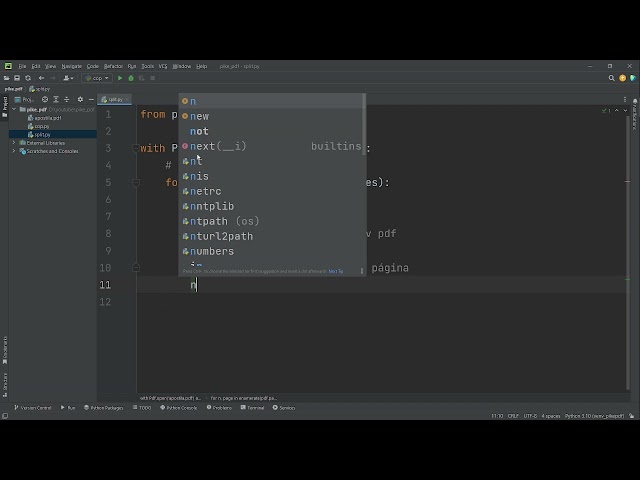640x480 pixels.
Task: Open the Refactor menu
Action: pos(113,66)
